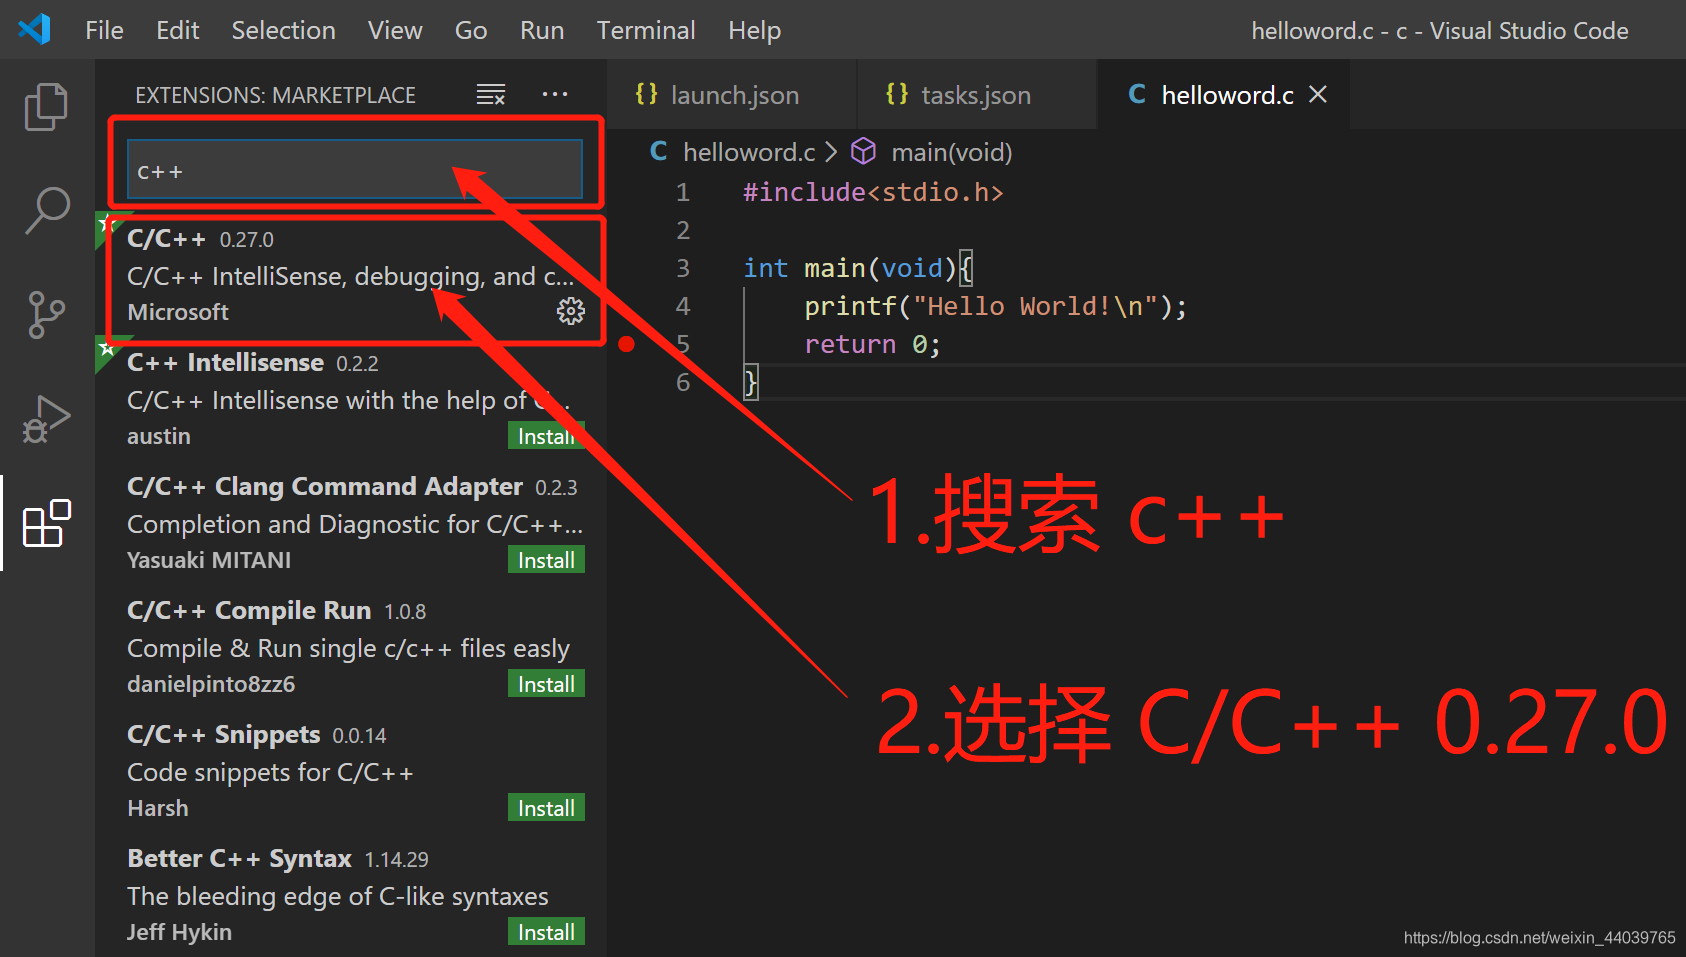Open the Search view in activity bar
The height and width of the screenshot is (957, 1686).
pyautogui.click(x=46, y=211)
